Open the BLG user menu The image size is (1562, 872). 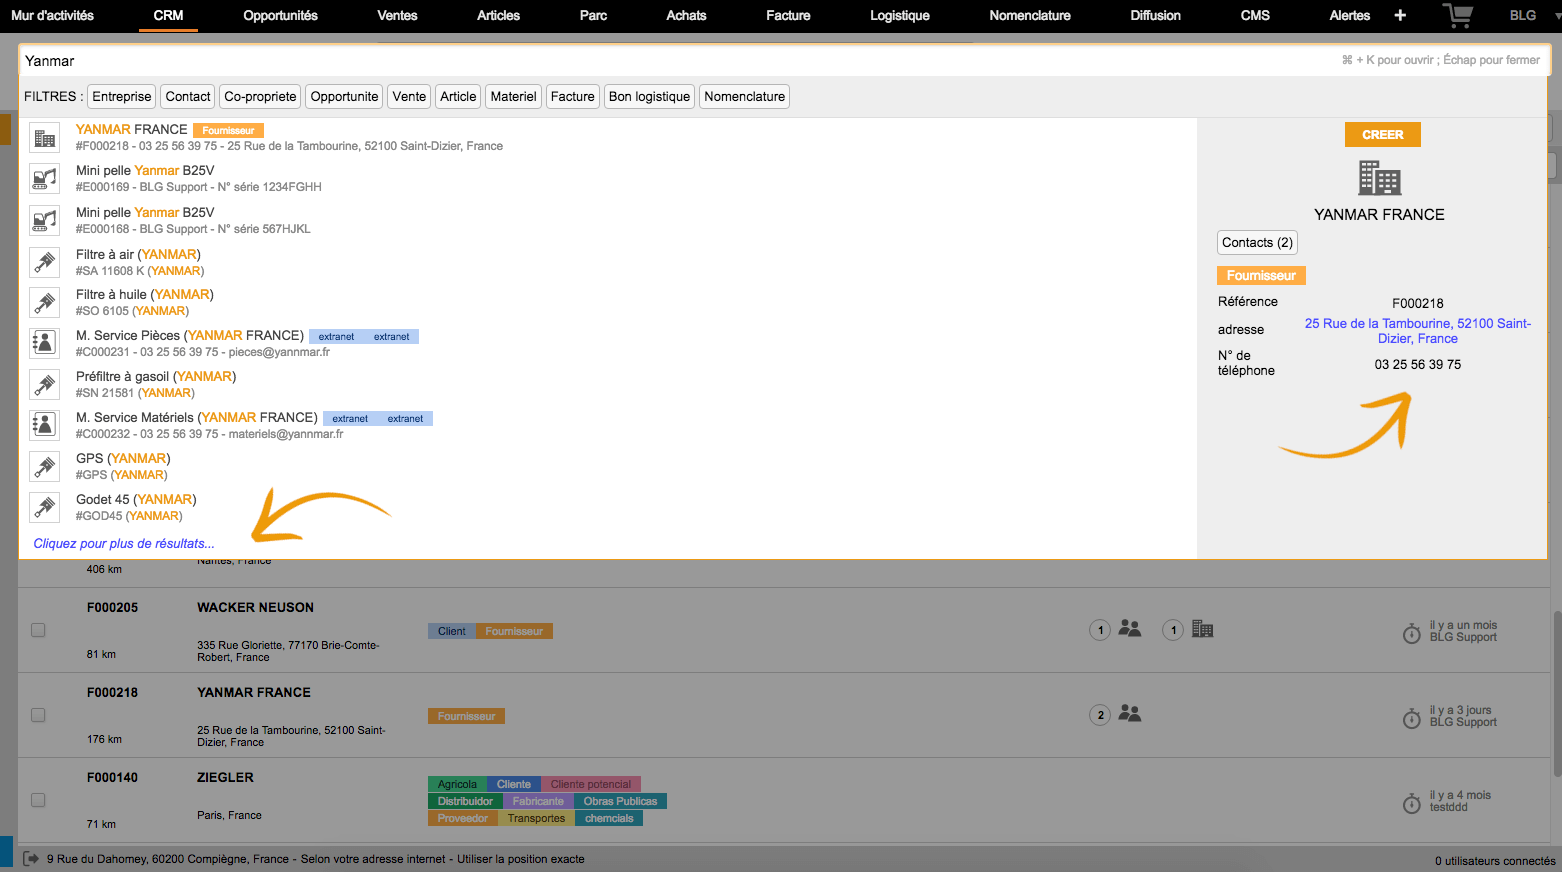click(x=1523, y=15)
